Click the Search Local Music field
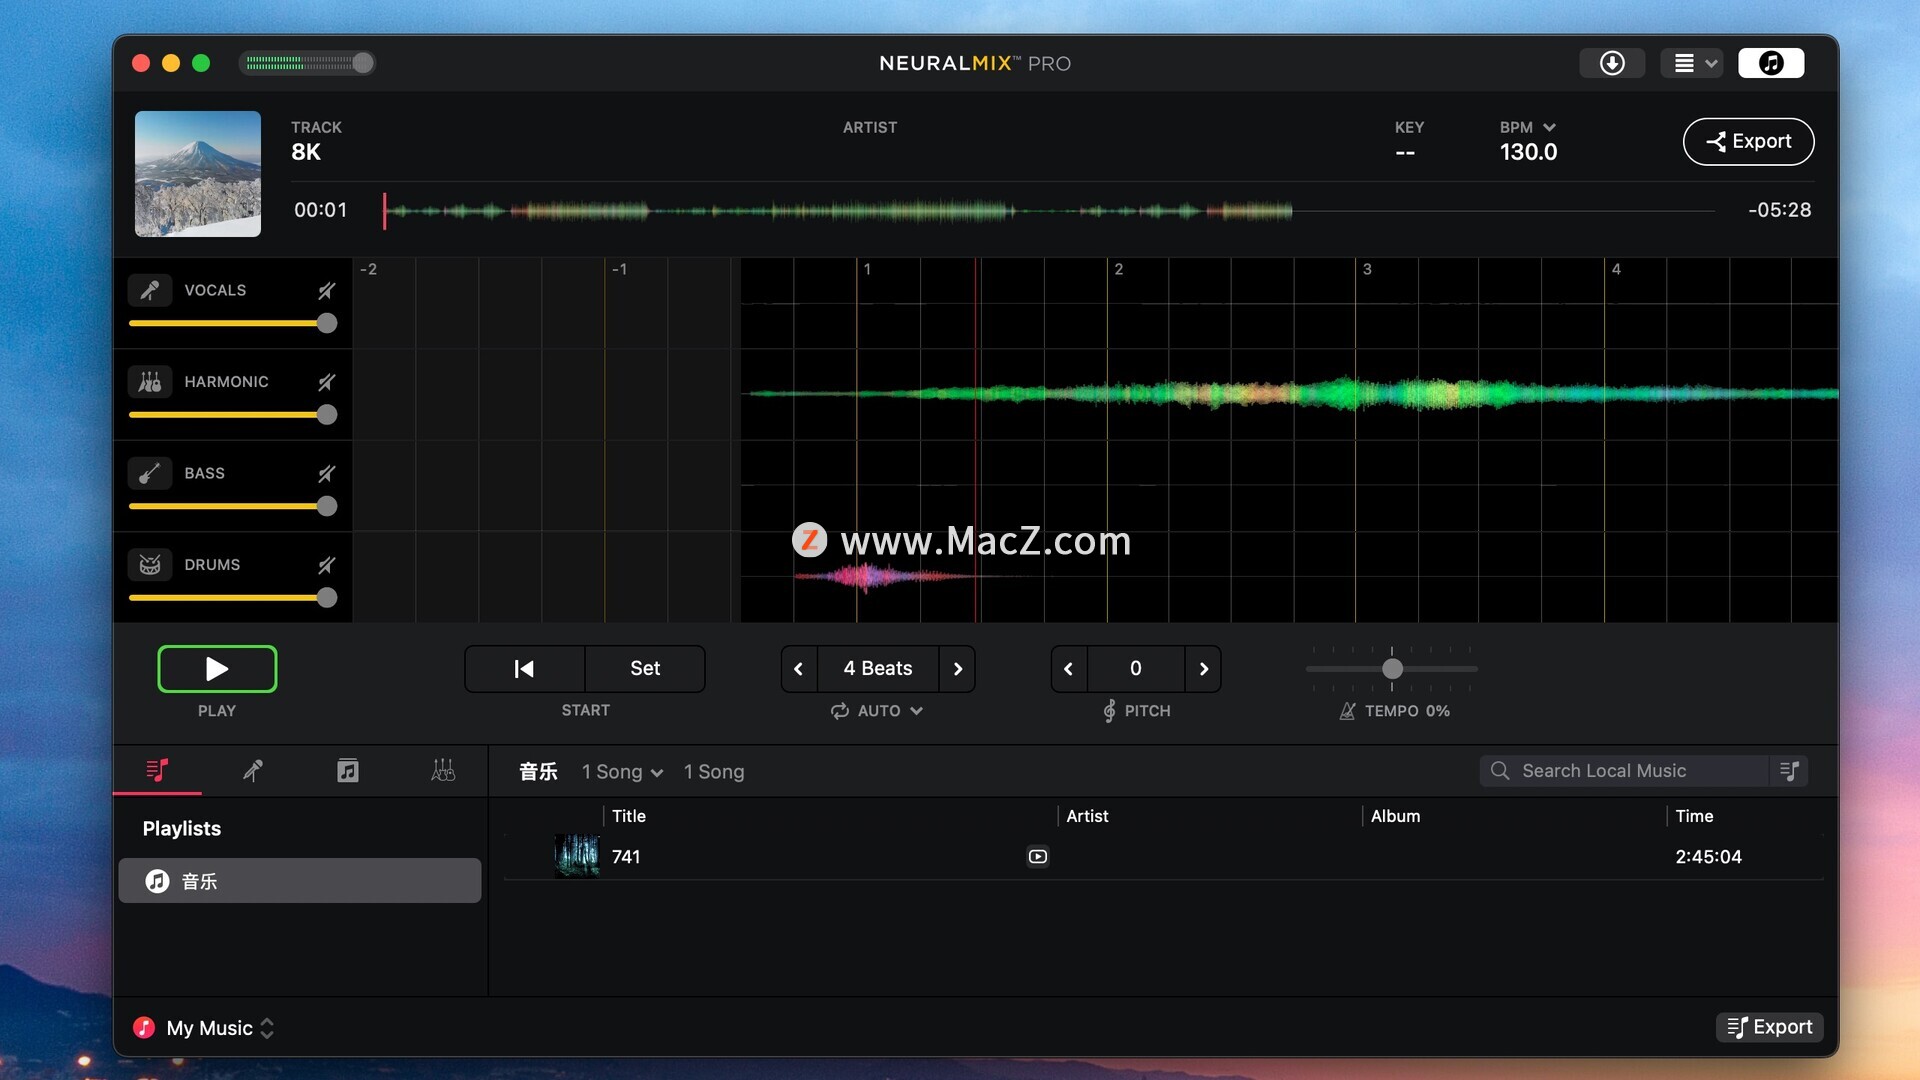The height and width of the screenshot is (1080, 1920). (1624, 771)
